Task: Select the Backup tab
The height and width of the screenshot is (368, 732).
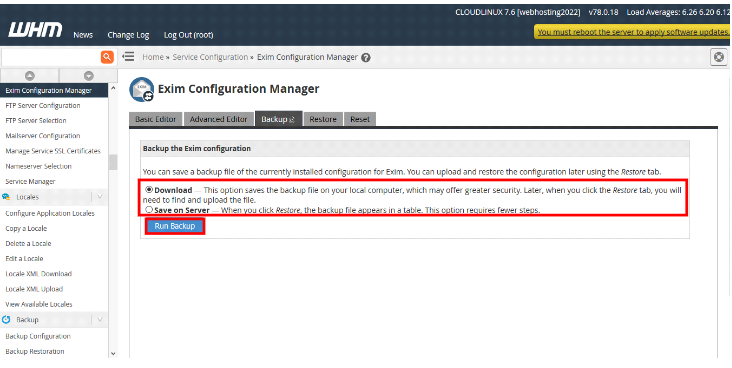Action: (278, 119)
